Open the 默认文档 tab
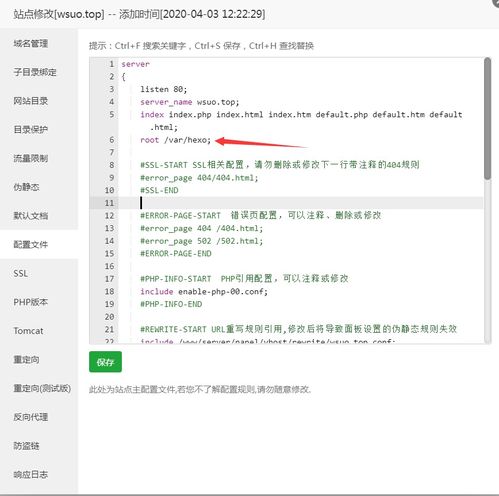The width and height of the screenshot is (499, 496). pos(31,216)
